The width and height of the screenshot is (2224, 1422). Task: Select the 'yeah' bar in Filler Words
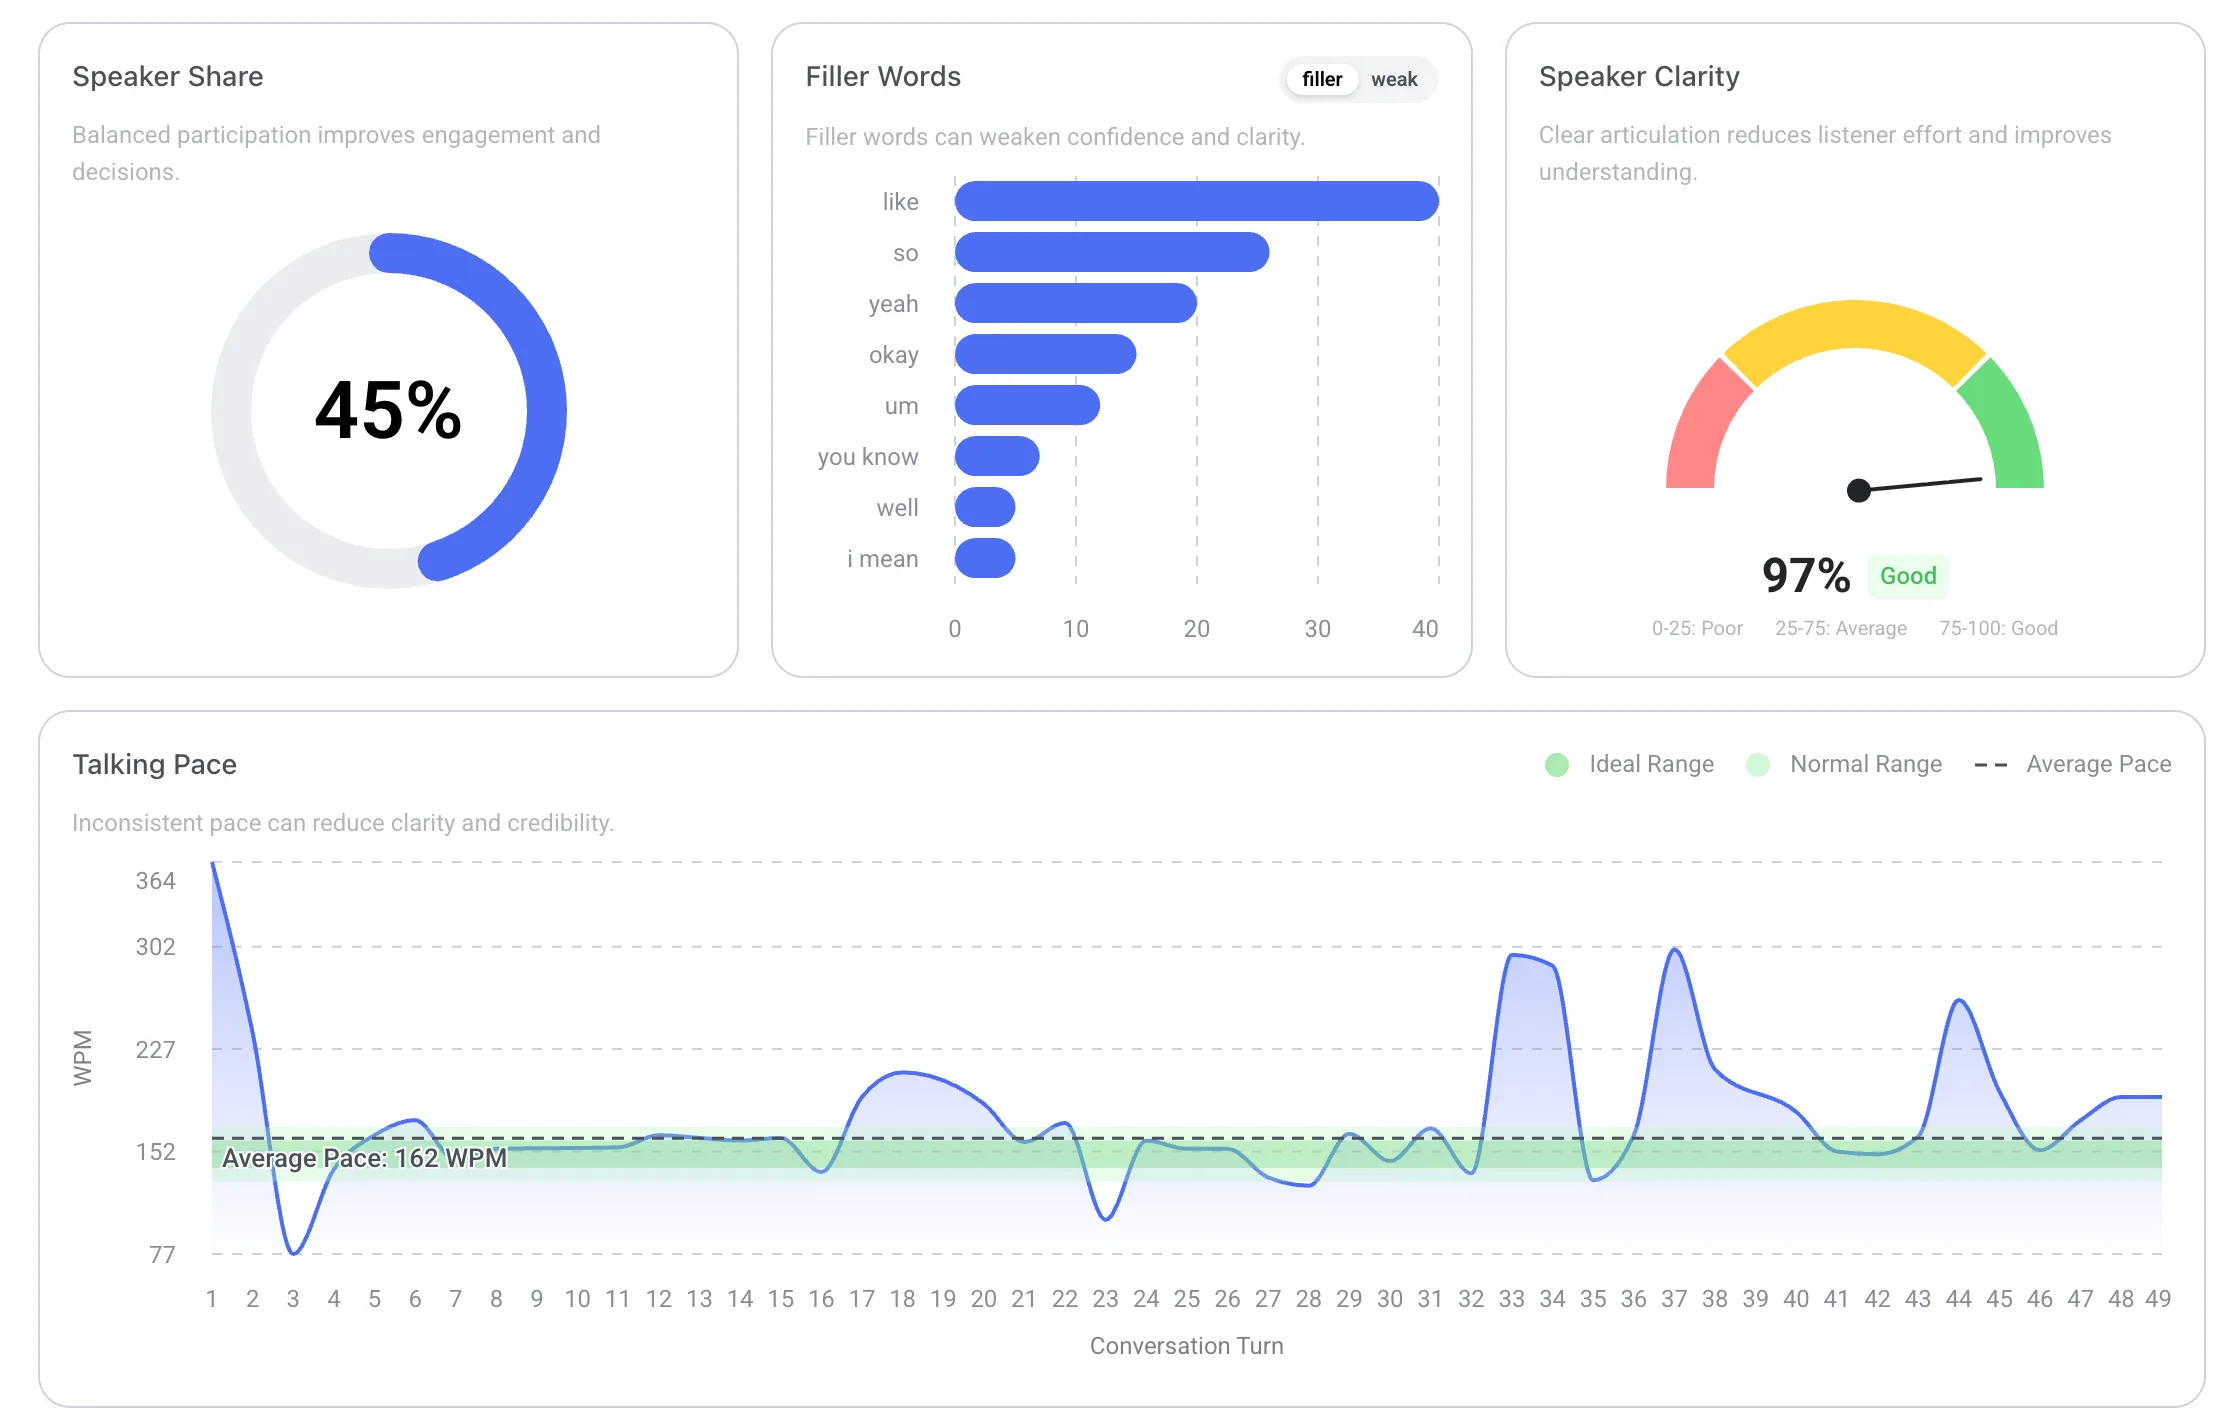click(x=1076, y=303)
